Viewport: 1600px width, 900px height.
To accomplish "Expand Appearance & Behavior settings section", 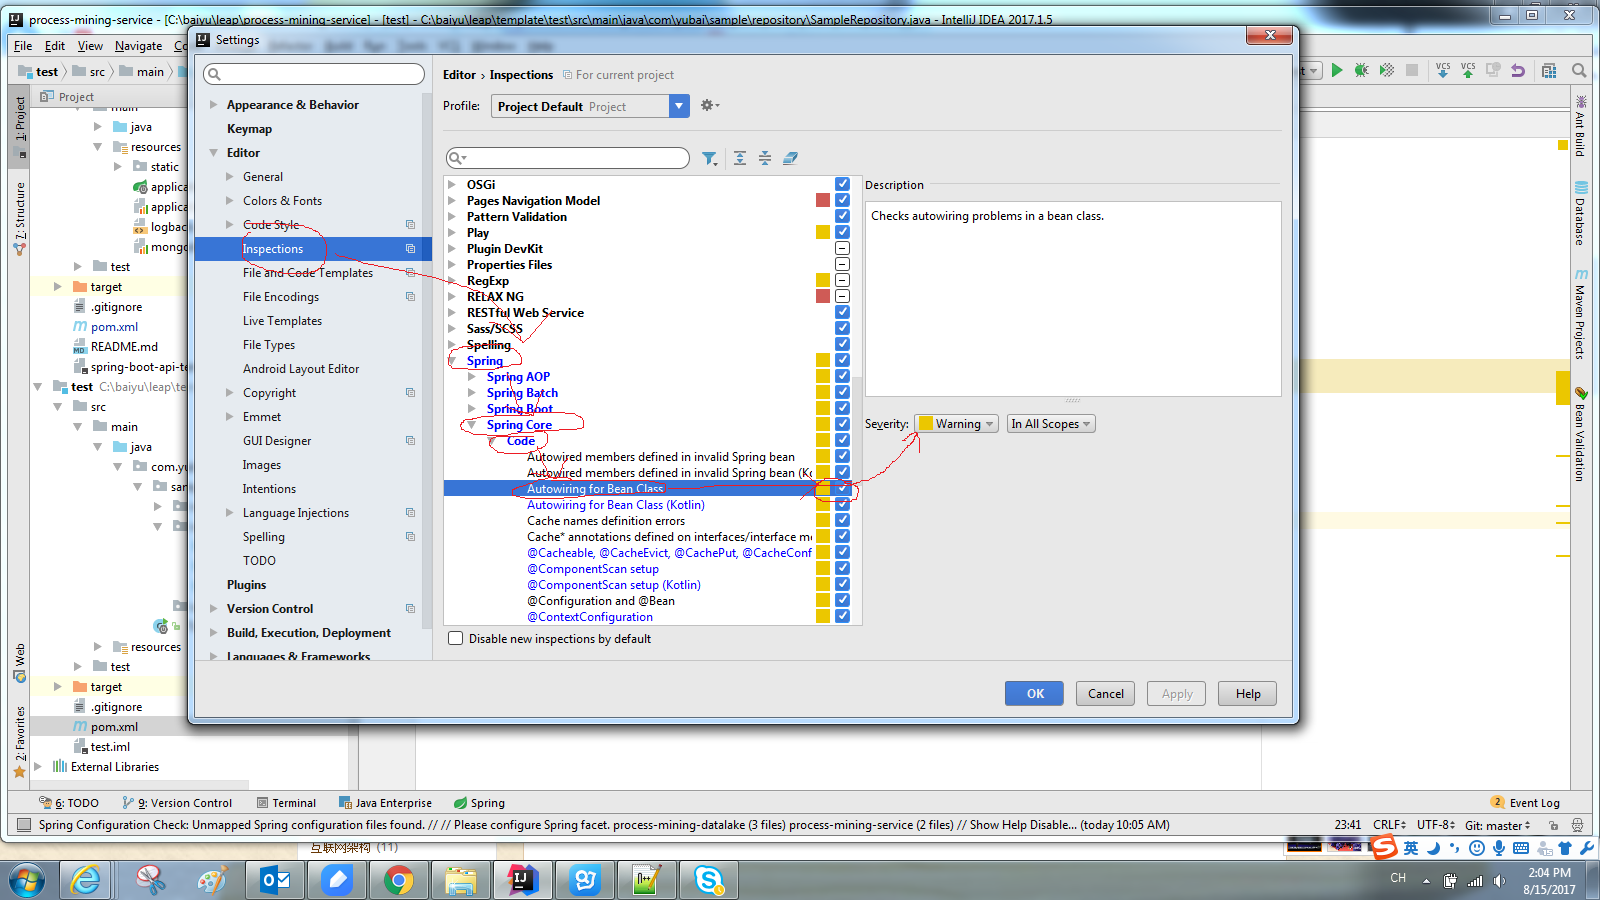I will tap(213, 104).
